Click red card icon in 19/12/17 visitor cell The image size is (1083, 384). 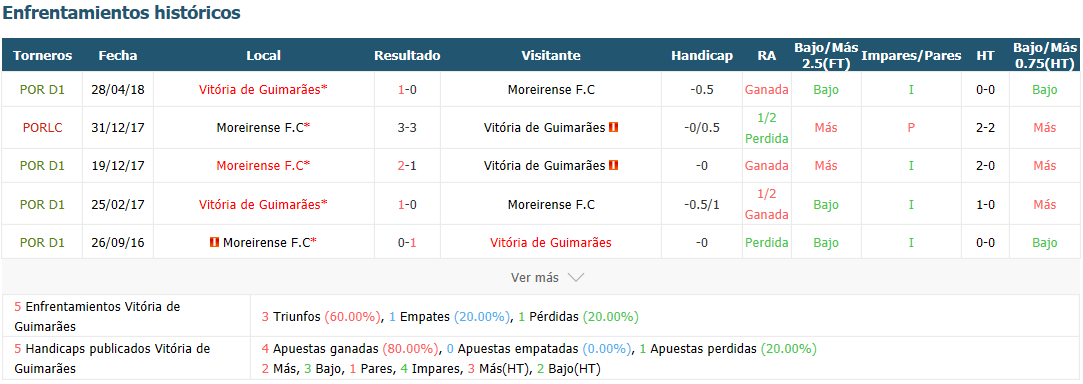pos(613,166)
